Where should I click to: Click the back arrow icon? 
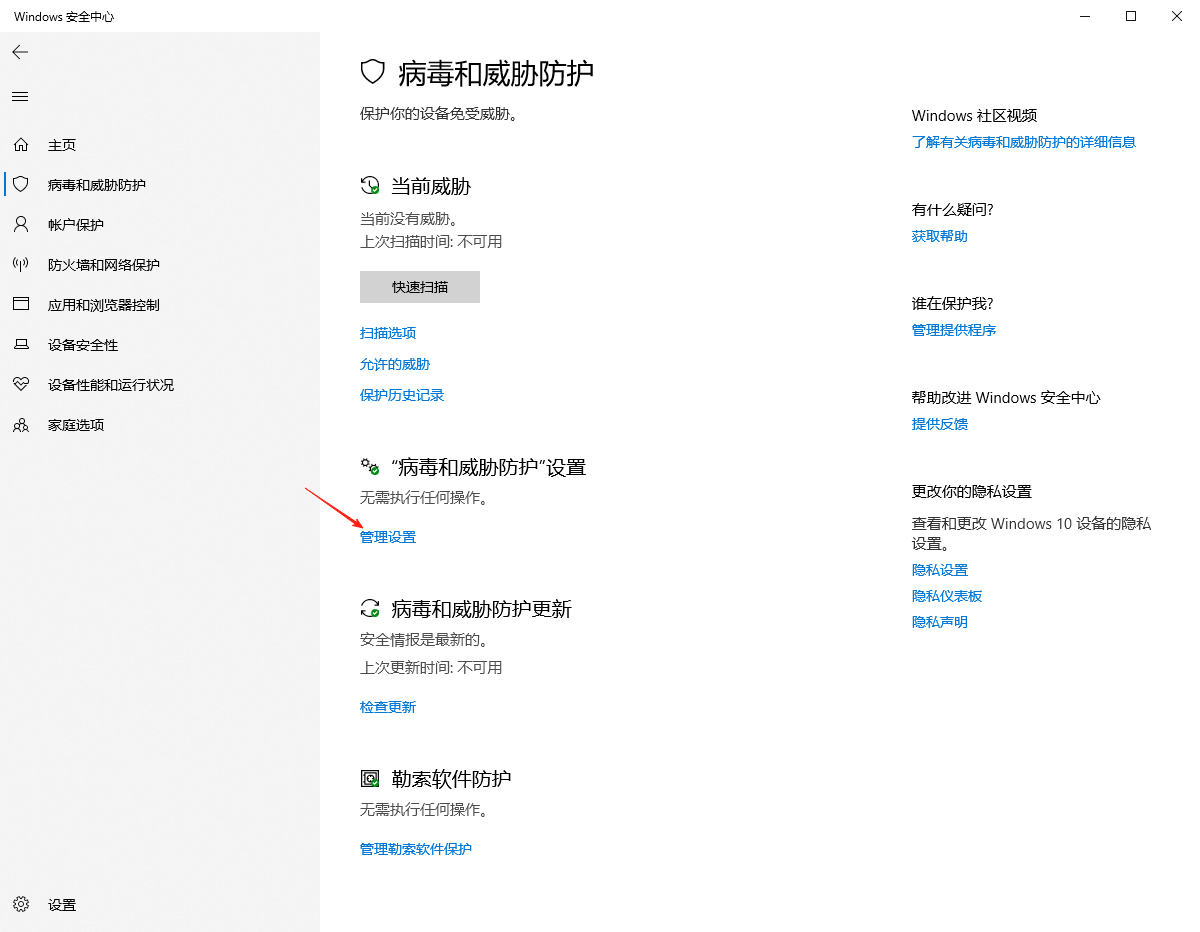pyautogui.click(x=20, y=52)
